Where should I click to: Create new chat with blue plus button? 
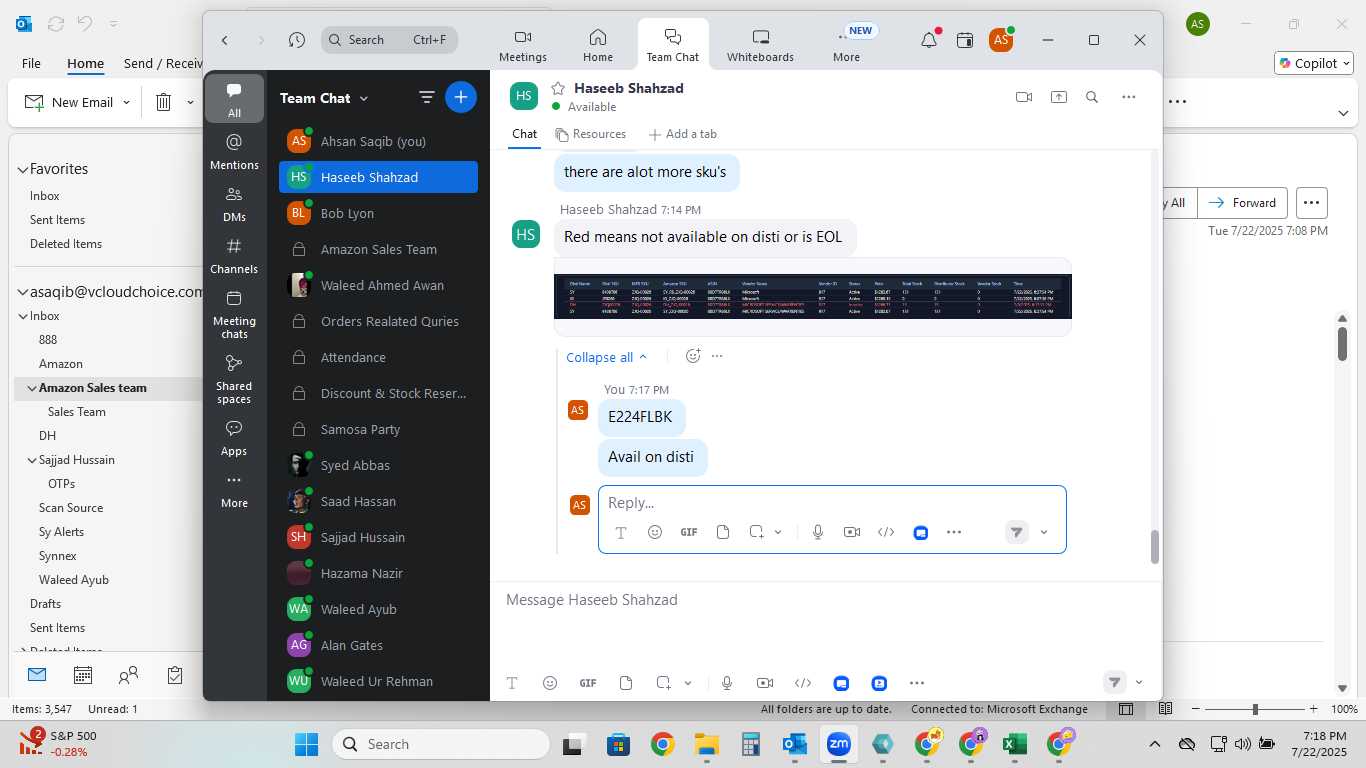click(x=461, y=97)
